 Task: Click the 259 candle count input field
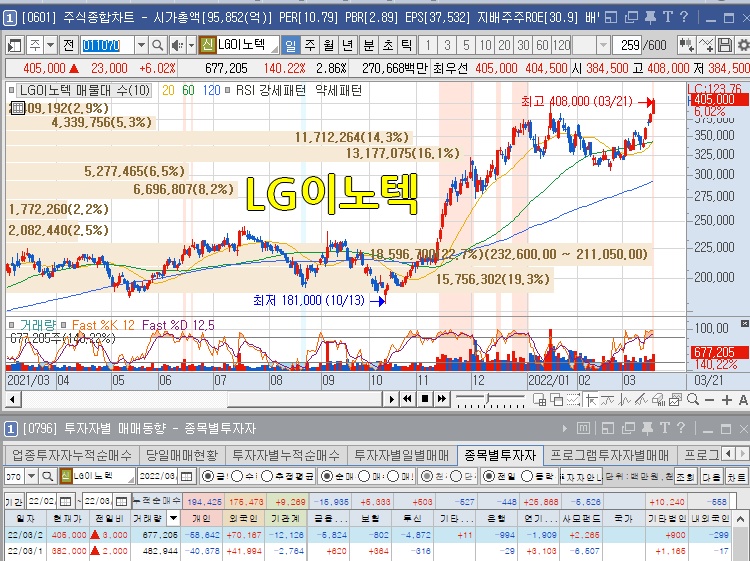pos(626,46)
